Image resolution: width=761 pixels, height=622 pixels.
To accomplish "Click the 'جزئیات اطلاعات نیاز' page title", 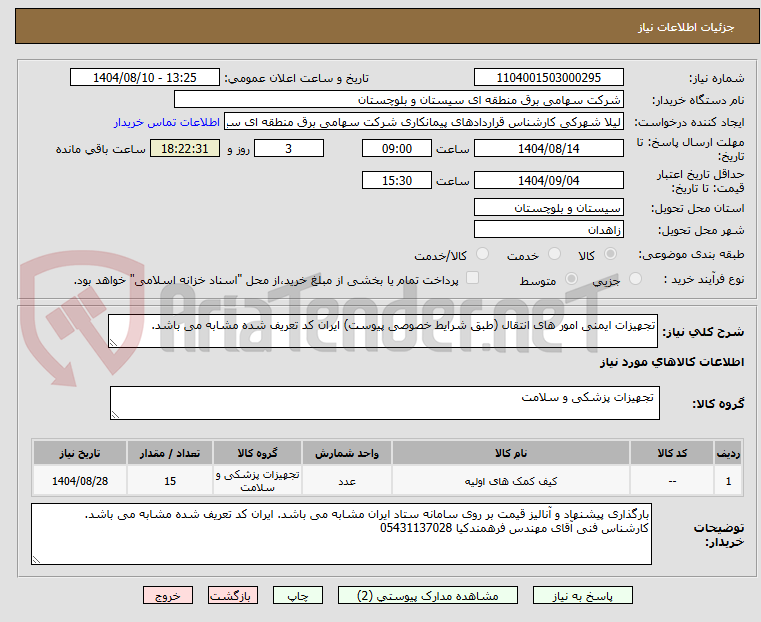I will [686, 27].
